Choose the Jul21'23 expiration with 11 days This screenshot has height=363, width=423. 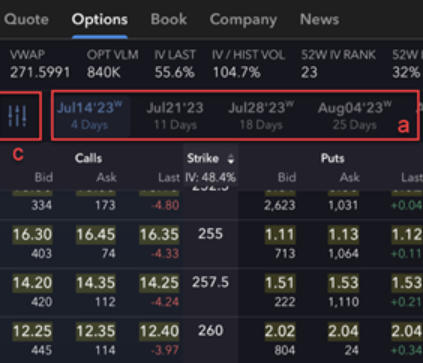click(175, 116)
